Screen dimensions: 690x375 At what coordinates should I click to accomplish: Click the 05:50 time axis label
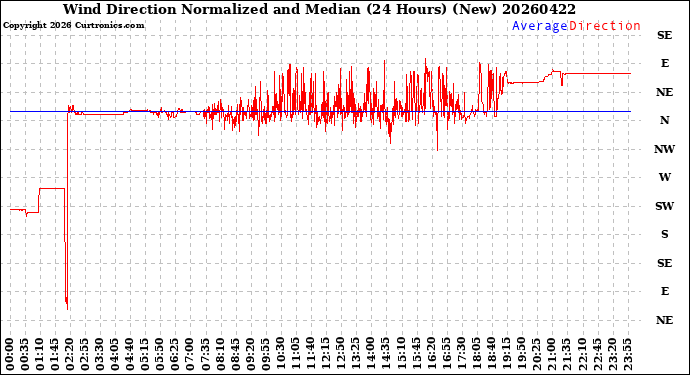pyautogui.click(x=161, y=354)
